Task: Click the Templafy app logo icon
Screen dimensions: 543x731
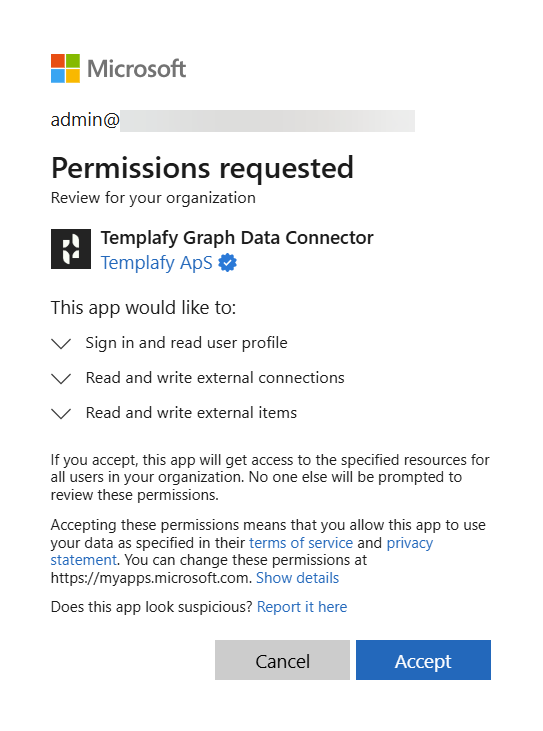Action: coord(71,249)
